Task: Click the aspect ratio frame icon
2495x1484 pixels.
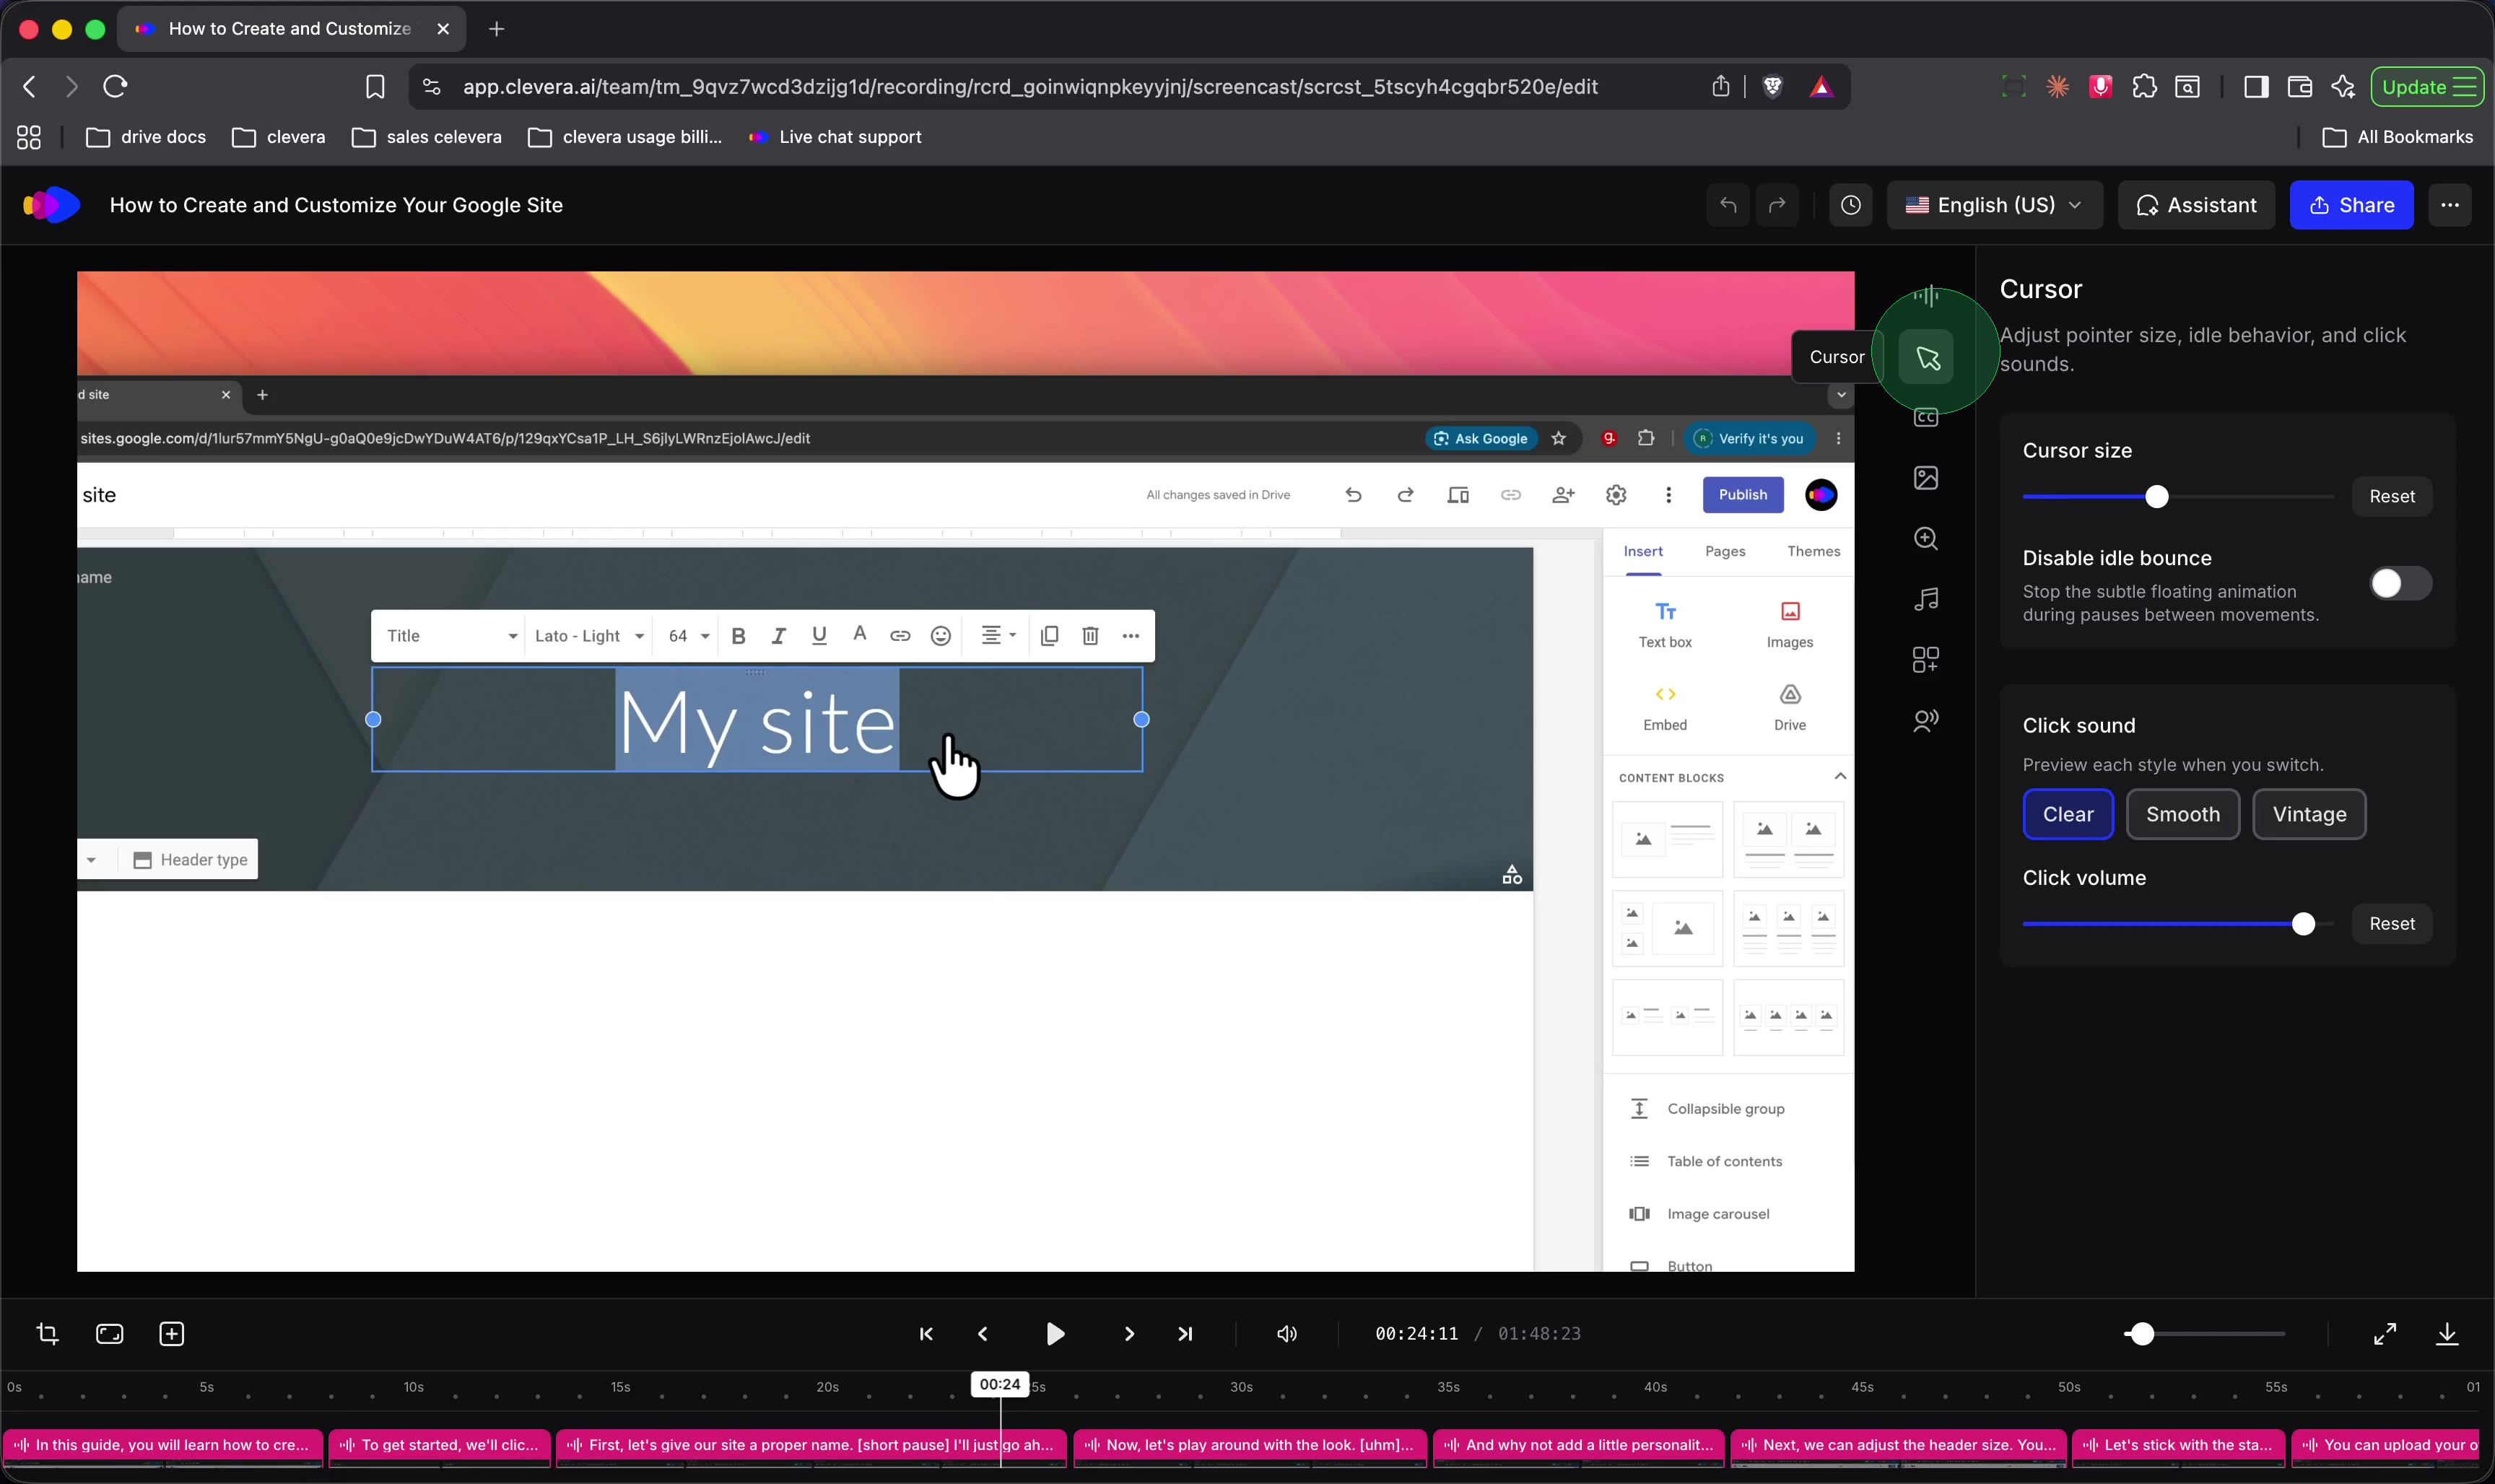Action: (x=110, y=1334)
